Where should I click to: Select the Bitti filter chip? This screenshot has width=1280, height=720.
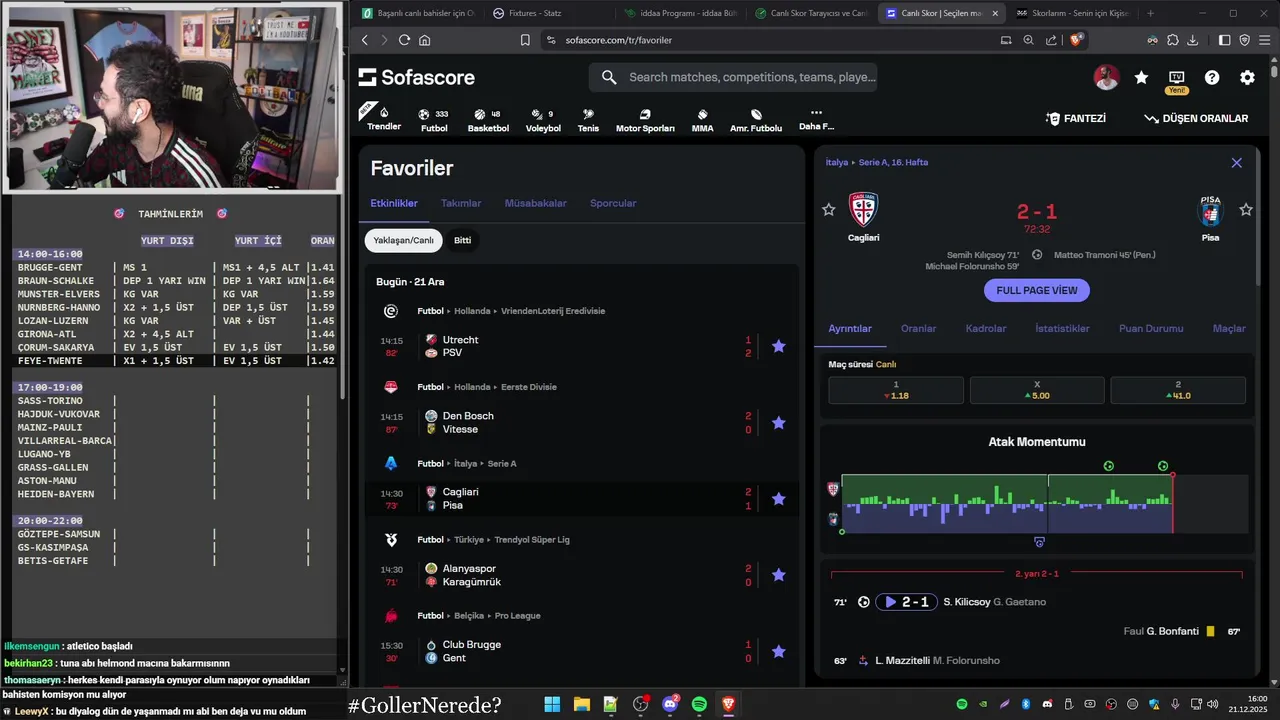click(x=462, y=240)
